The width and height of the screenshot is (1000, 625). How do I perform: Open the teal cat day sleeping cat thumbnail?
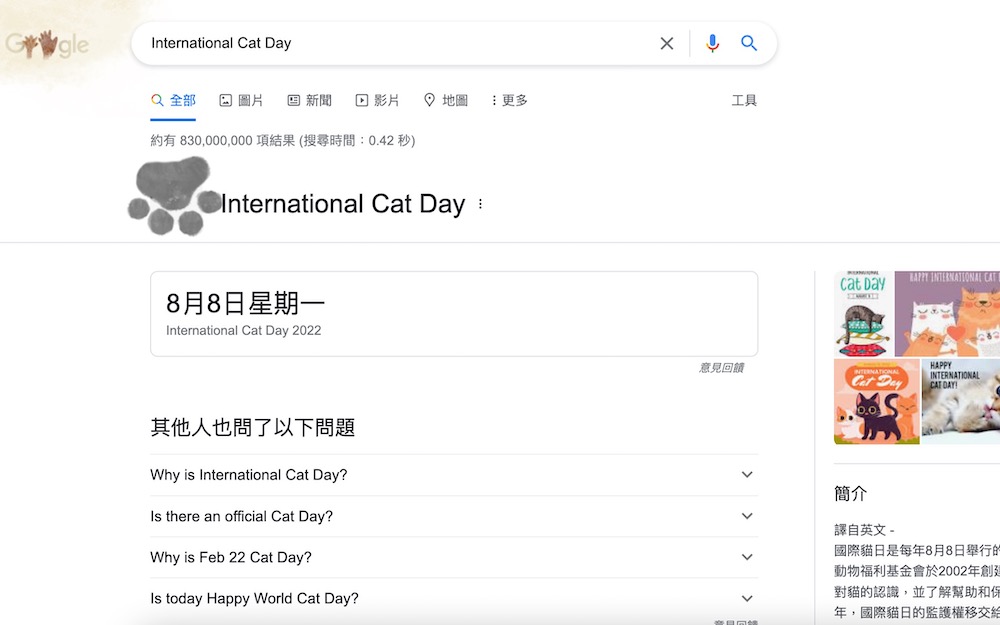(x=864, y=314)
